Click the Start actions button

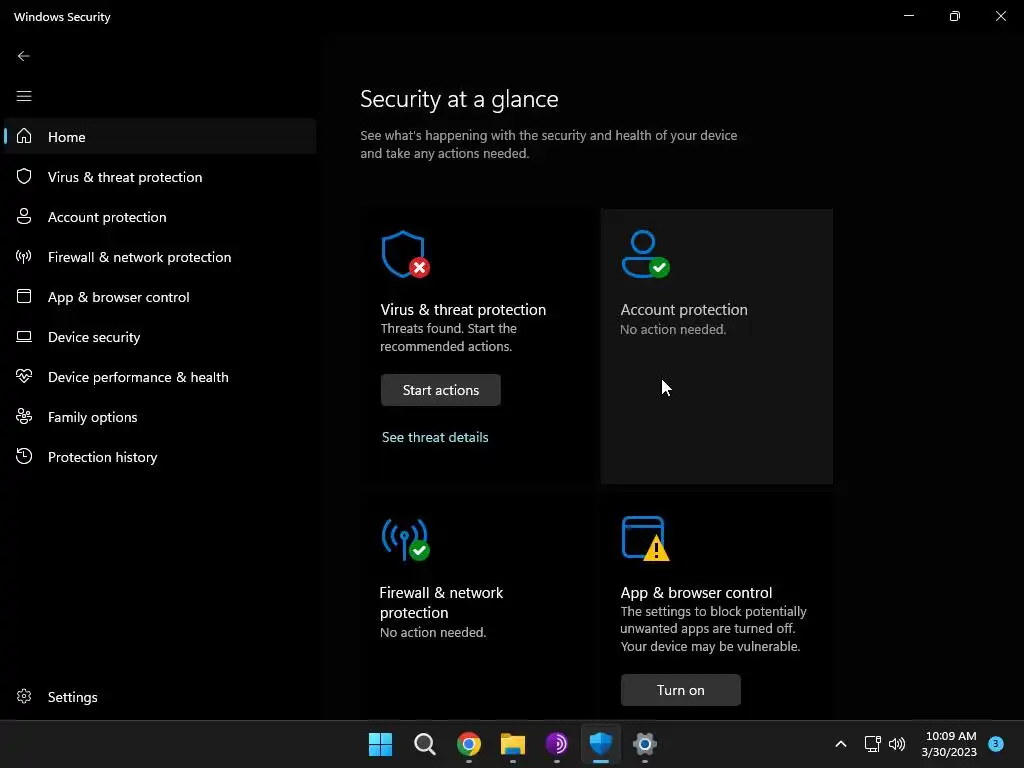(441, 390)
